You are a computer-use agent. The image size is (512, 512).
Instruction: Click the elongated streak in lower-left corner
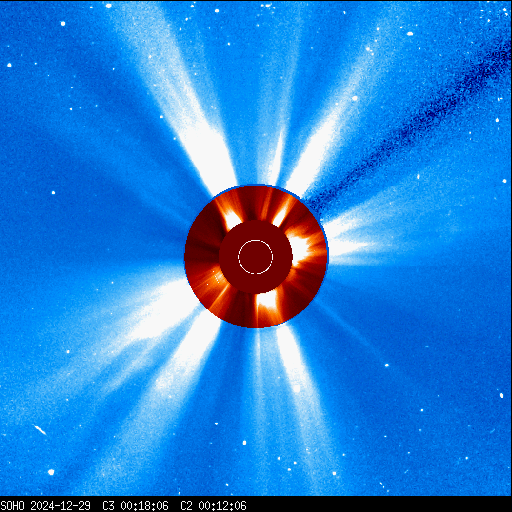click(x=40, y=430)
